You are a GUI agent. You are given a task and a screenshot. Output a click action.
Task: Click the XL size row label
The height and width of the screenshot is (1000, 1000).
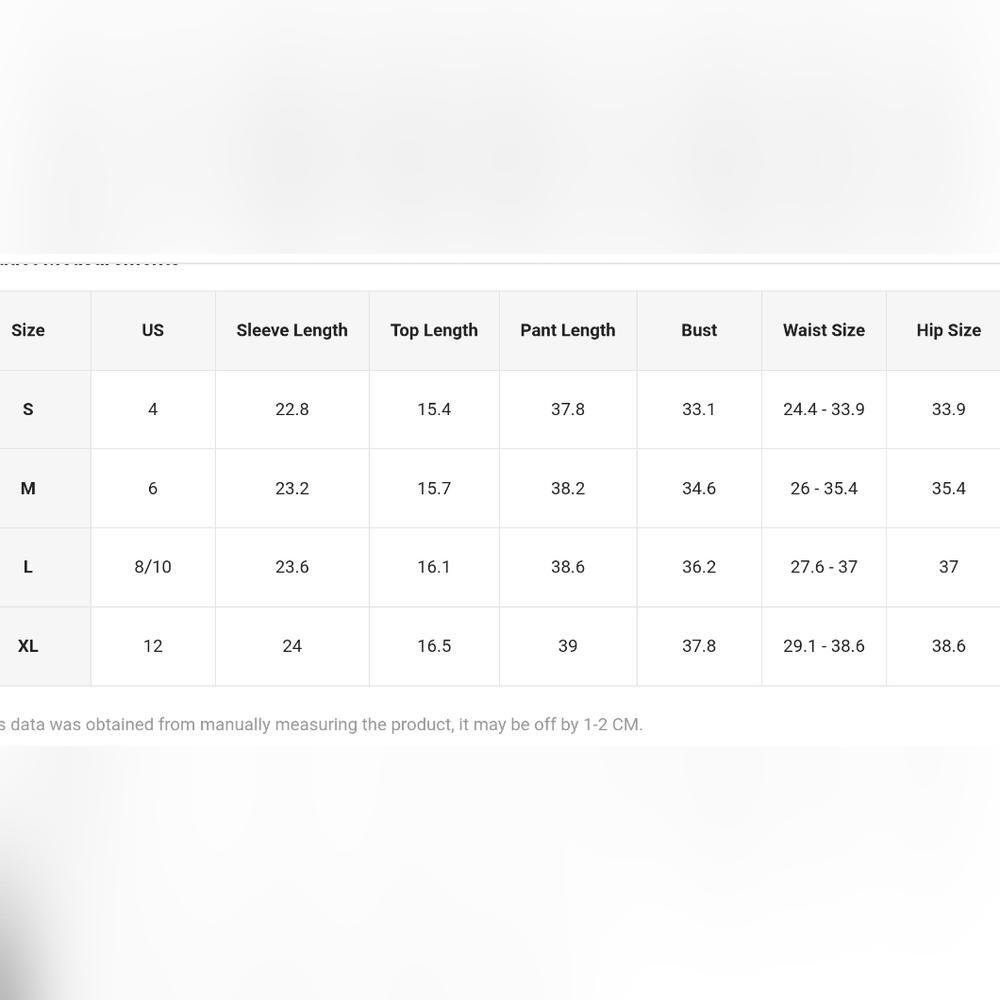pos(28,646)
